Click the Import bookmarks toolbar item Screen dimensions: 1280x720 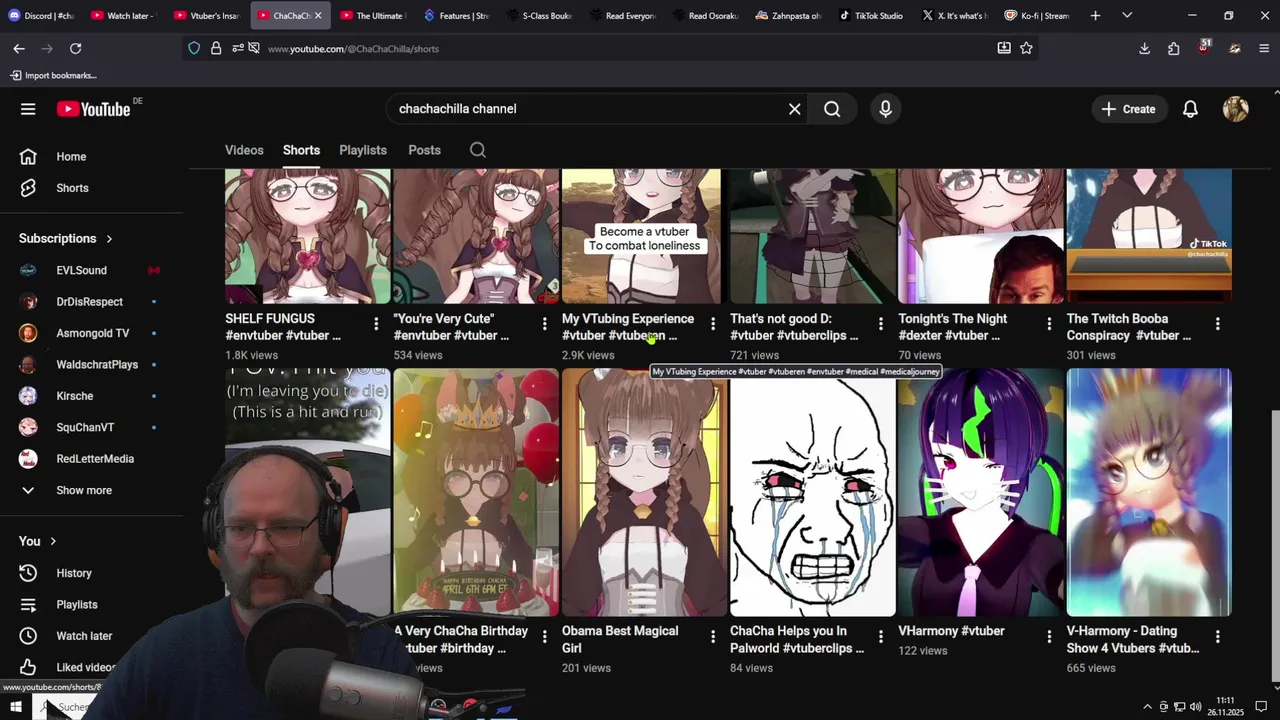53,75
